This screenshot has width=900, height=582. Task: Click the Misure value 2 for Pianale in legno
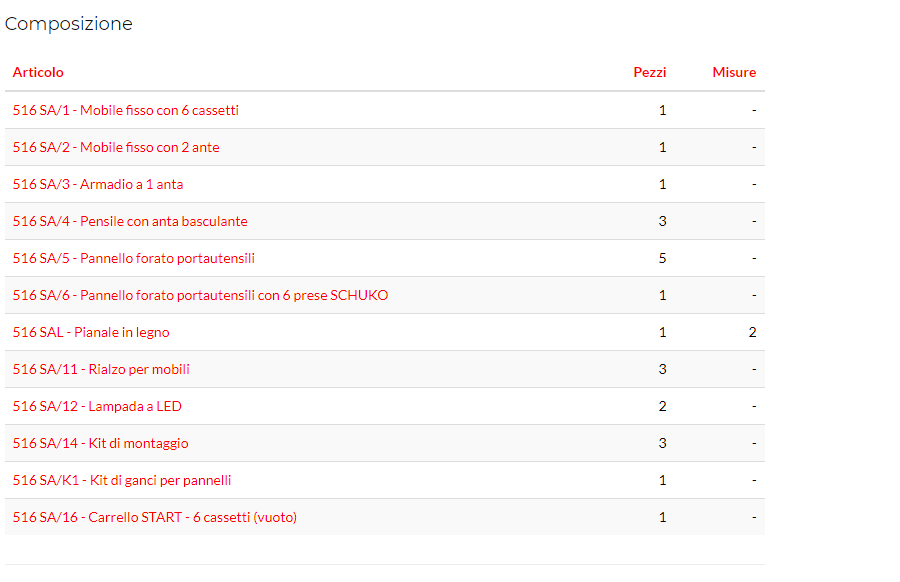tap(752, 332)
